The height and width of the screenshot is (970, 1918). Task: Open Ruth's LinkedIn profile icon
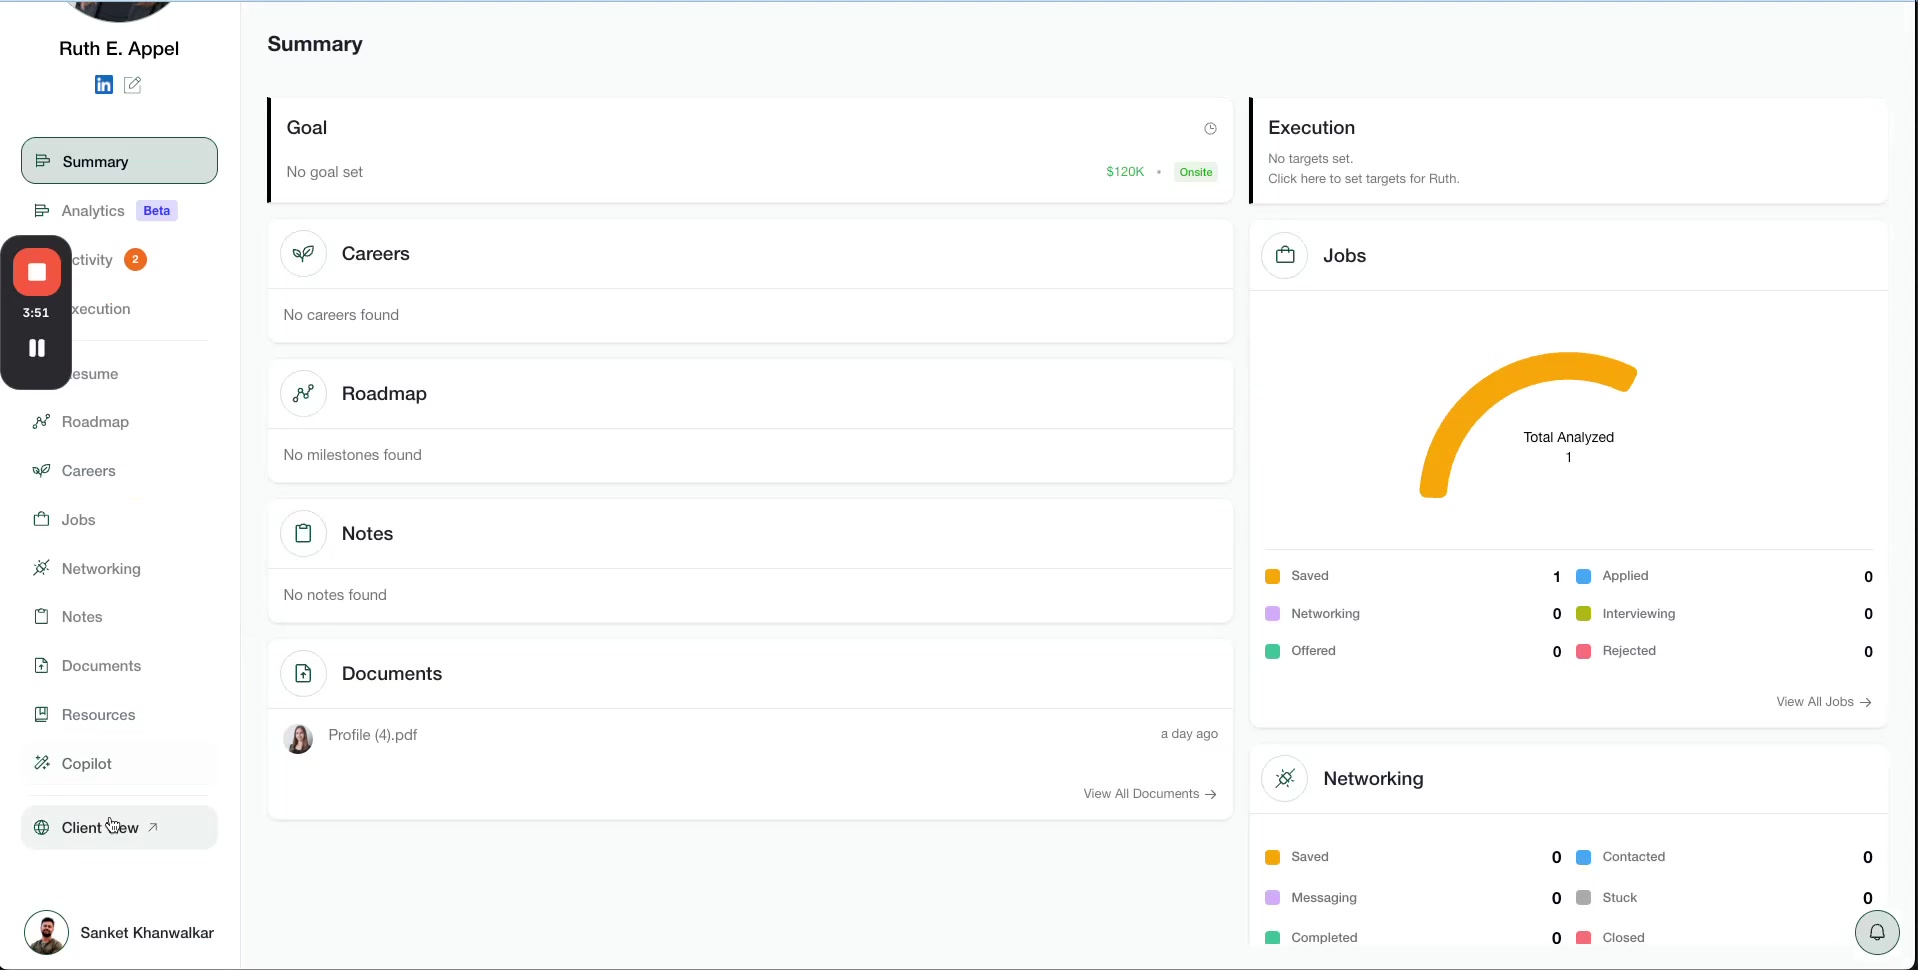pos(104,85)
